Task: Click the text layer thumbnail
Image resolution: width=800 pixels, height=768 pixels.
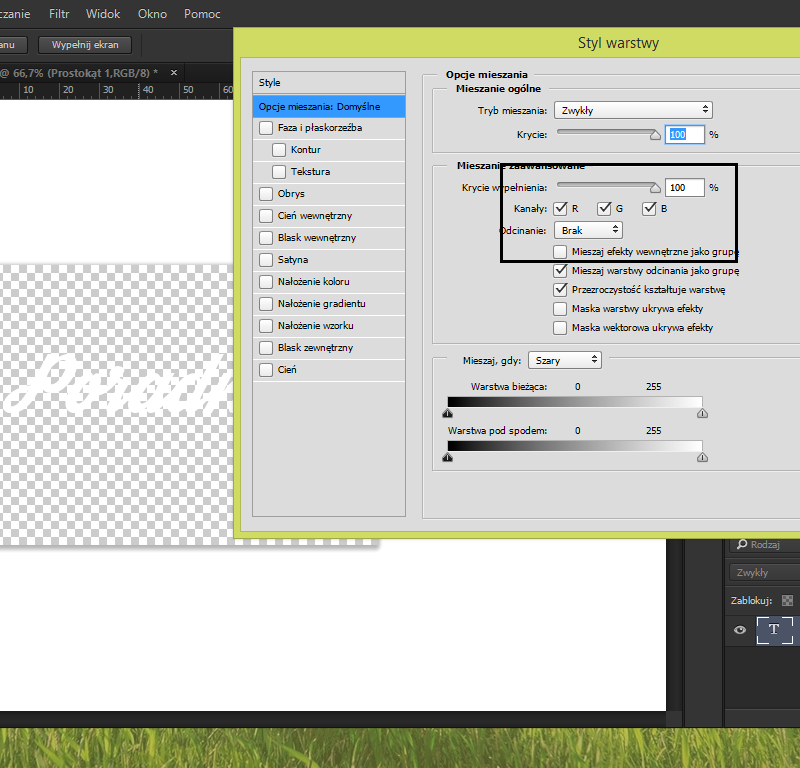Action: click(x=774, y=630)
